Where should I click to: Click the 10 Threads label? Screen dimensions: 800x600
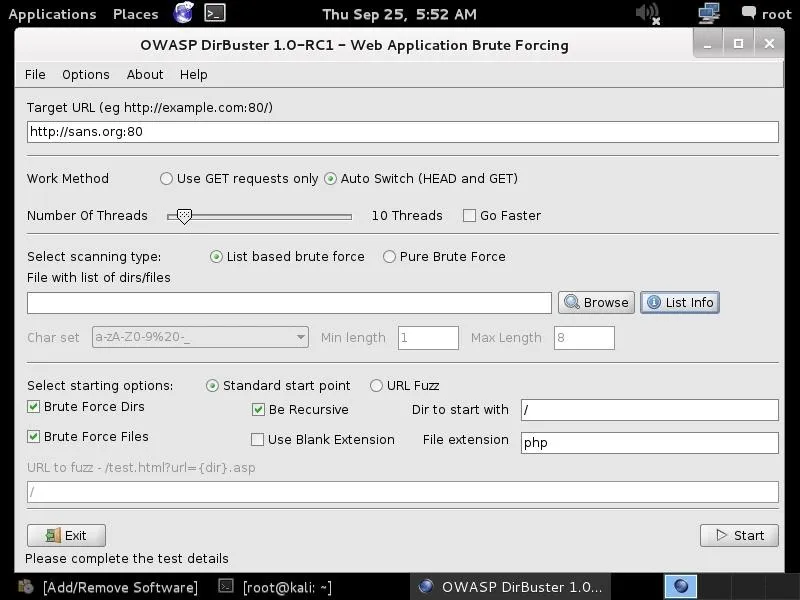407,216
